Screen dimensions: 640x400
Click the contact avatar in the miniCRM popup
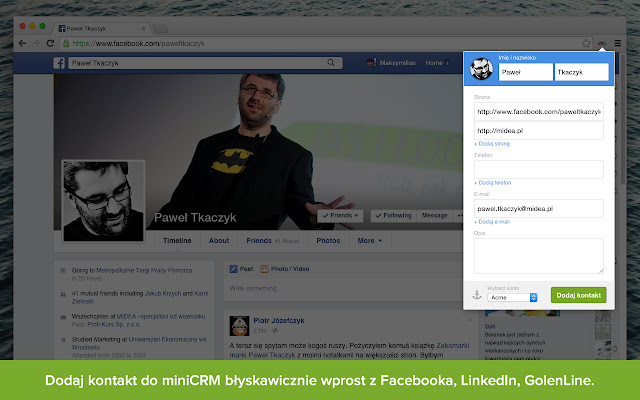481,69
